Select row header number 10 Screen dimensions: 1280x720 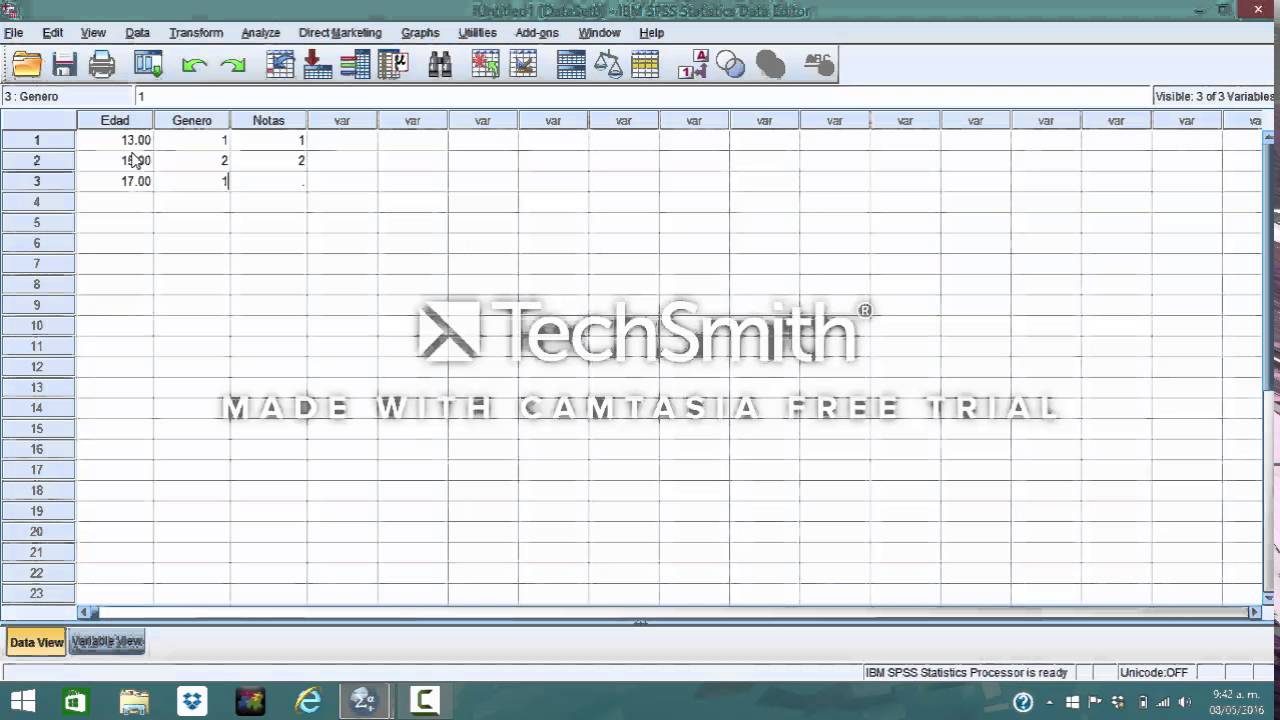pyautogui.click(x=38, y=326)
